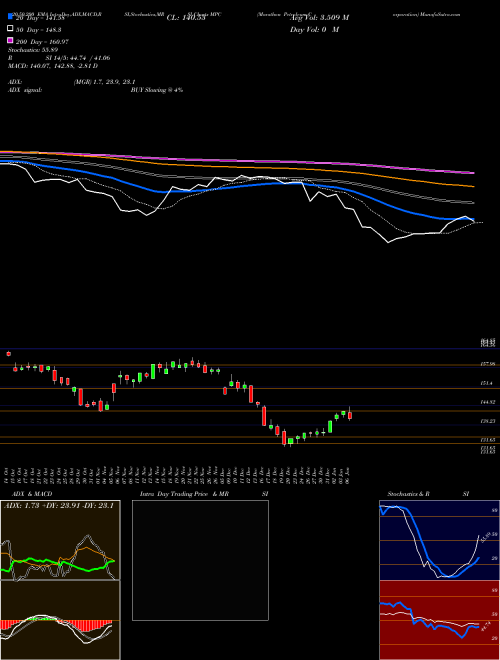
Task: Click the 144.82 price axis label
Action: (x=487, y=402)
